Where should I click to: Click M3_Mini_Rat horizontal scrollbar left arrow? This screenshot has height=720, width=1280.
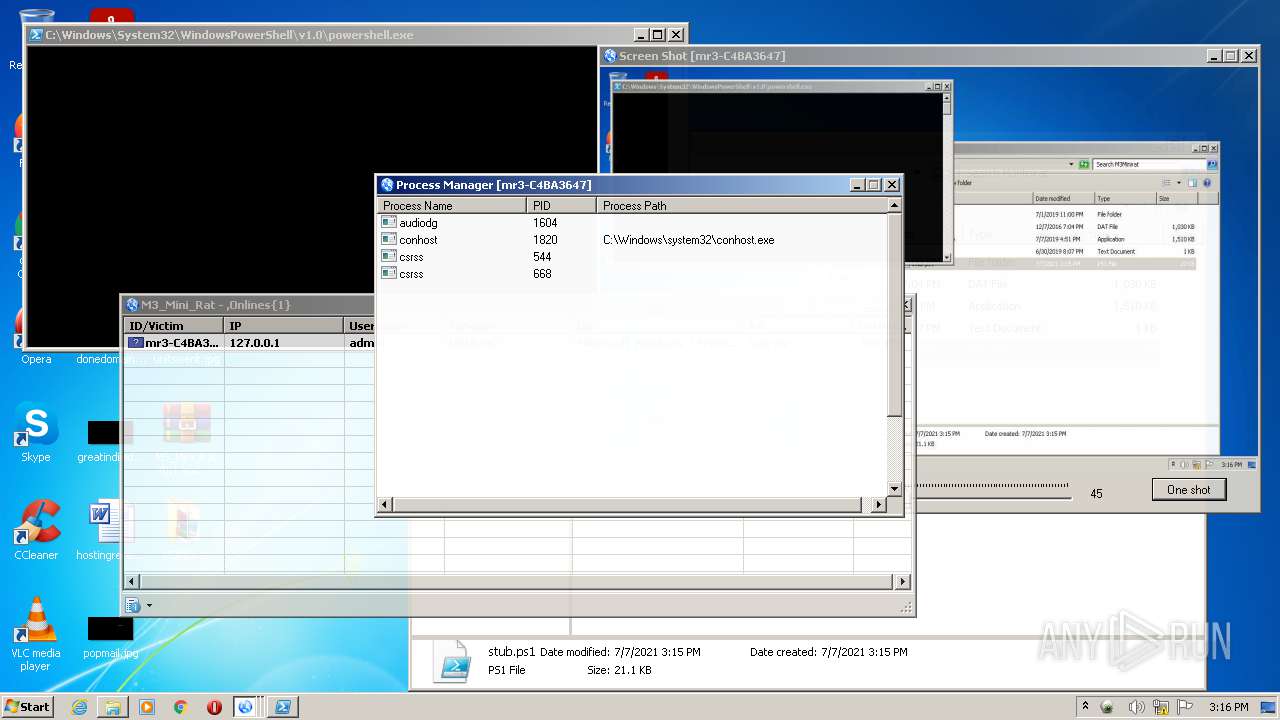click(133, 582)
